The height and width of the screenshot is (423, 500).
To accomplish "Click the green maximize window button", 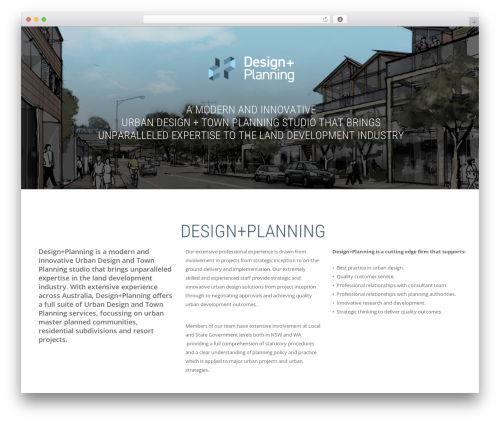I will coord(44,19).
